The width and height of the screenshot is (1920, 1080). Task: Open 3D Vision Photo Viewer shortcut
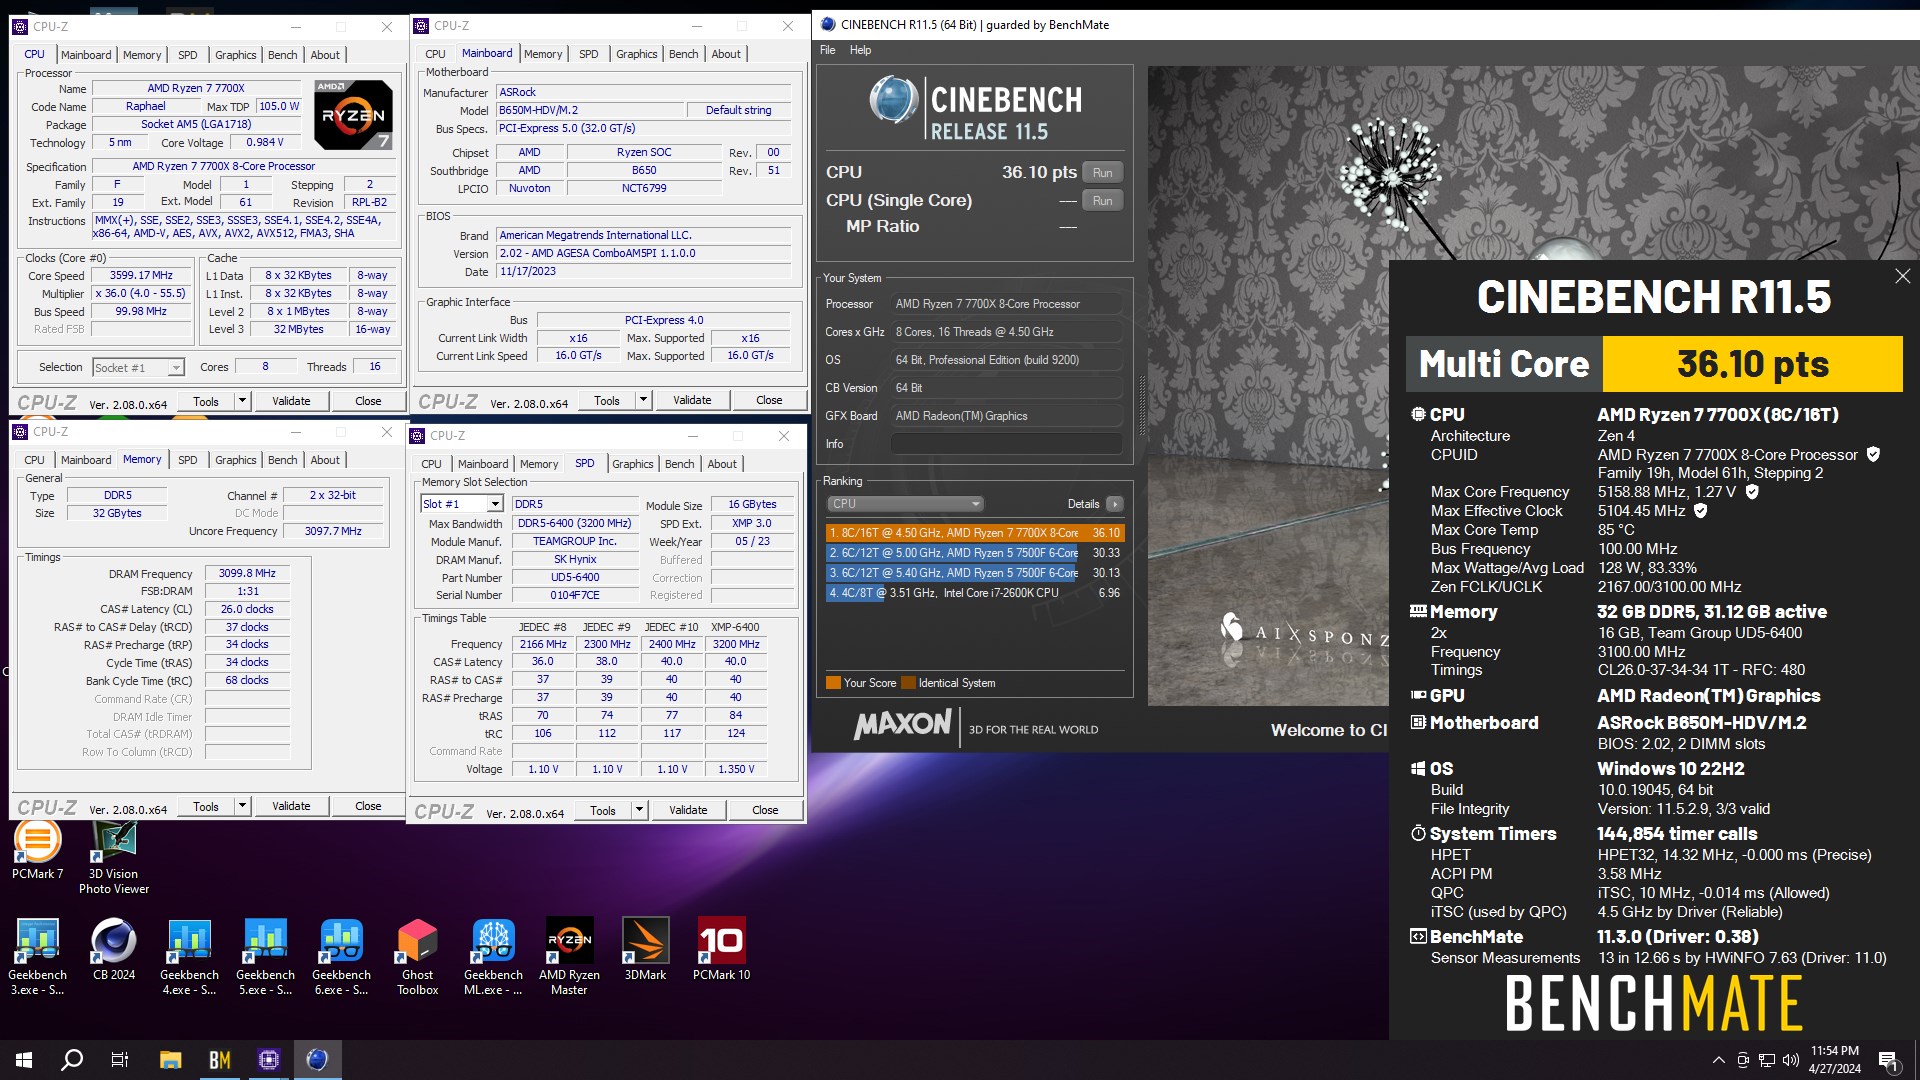(x=114, y=858)
